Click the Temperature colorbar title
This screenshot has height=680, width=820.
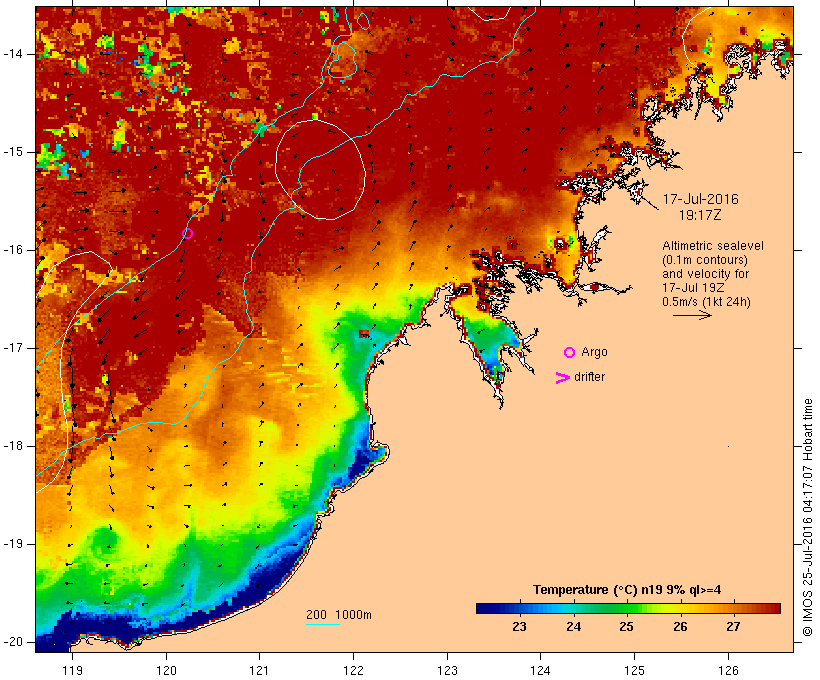(627, 590)
